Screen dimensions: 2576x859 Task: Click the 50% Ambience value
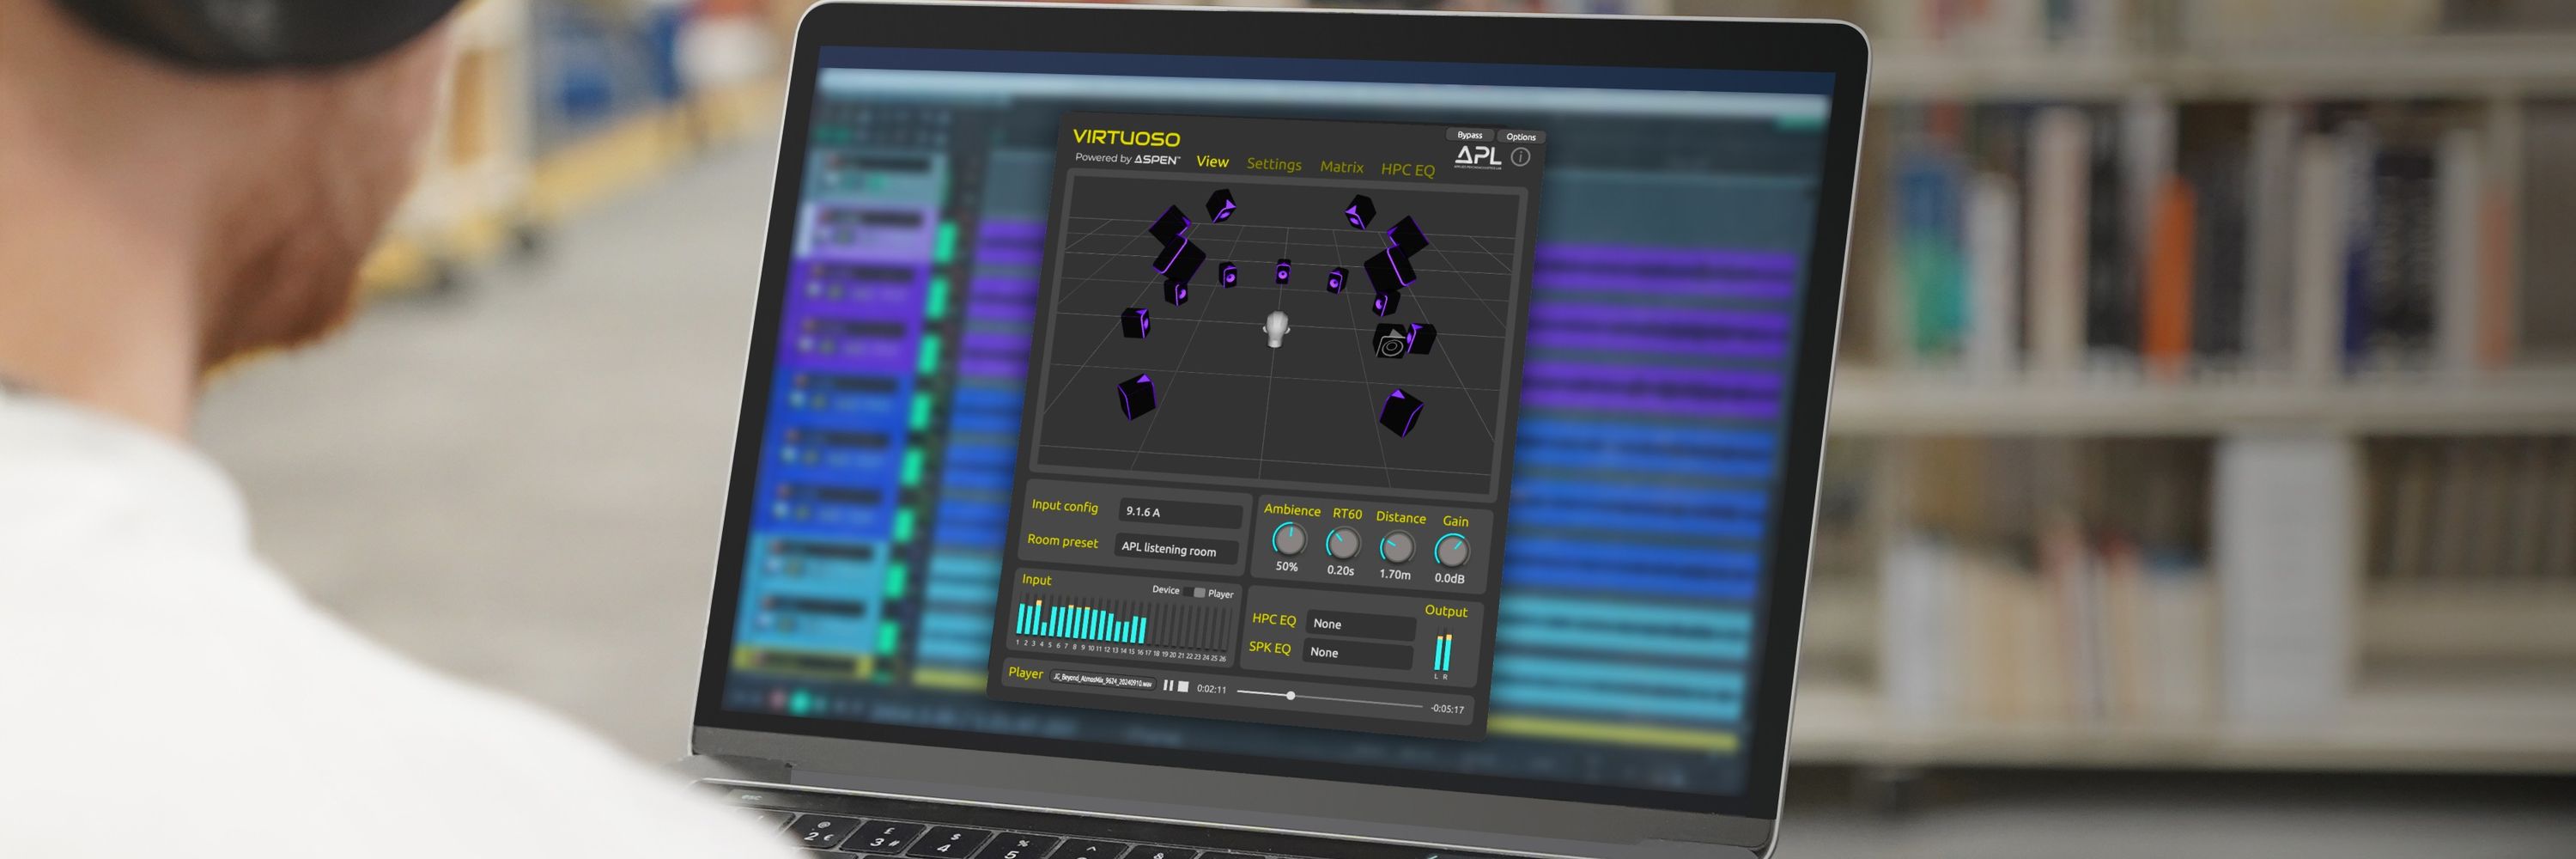(x=1286, y=567)
